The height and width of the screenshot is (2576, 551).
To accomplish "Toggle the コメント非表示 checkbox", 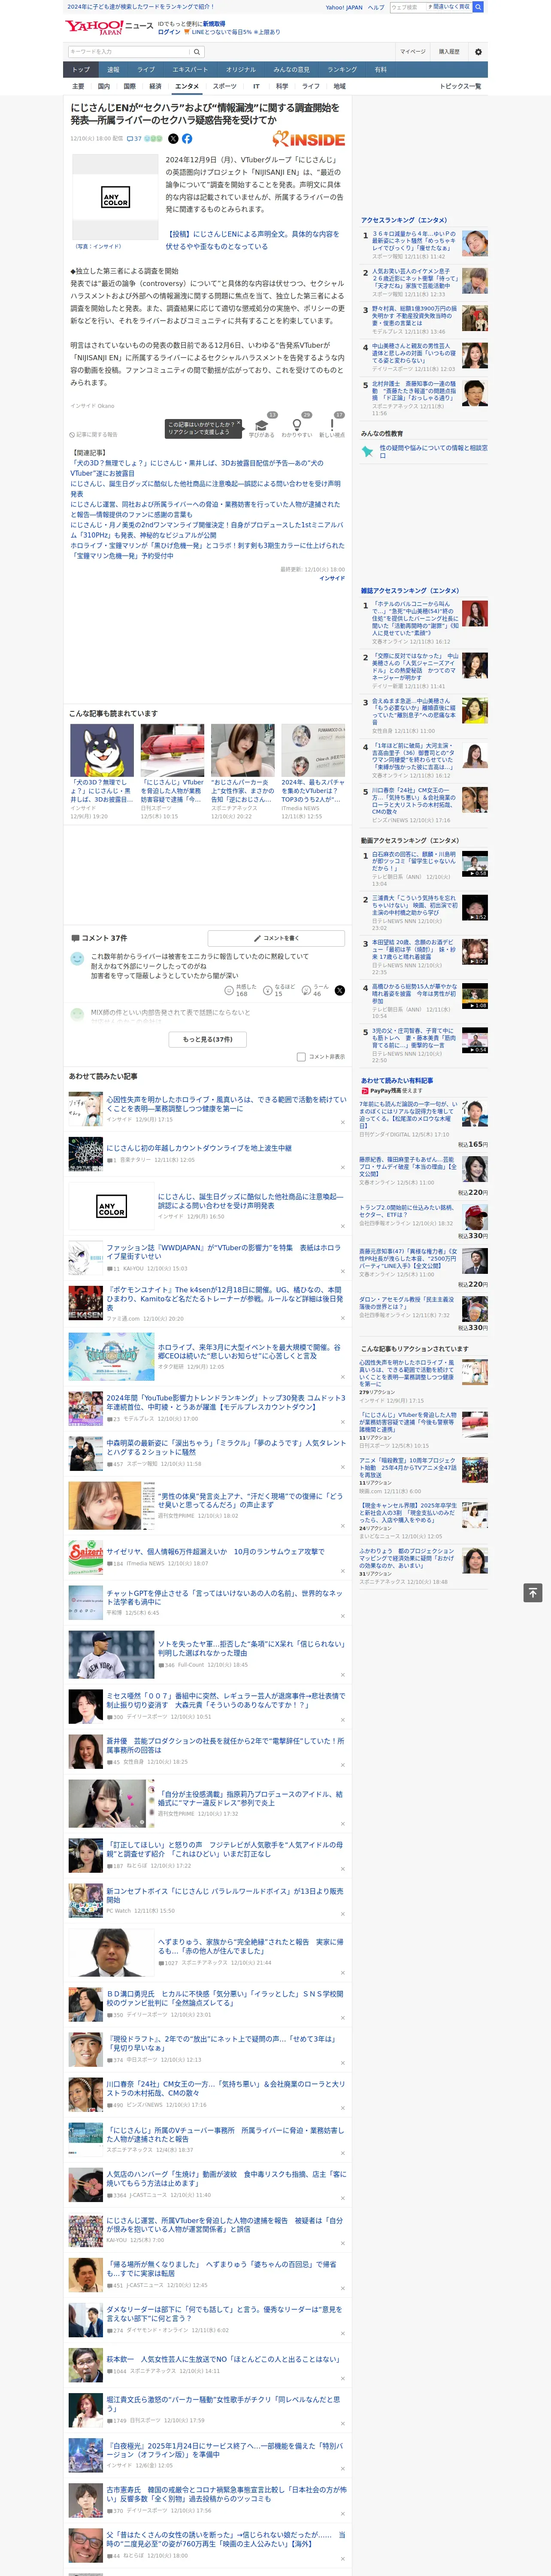I will coord(301,1057).
